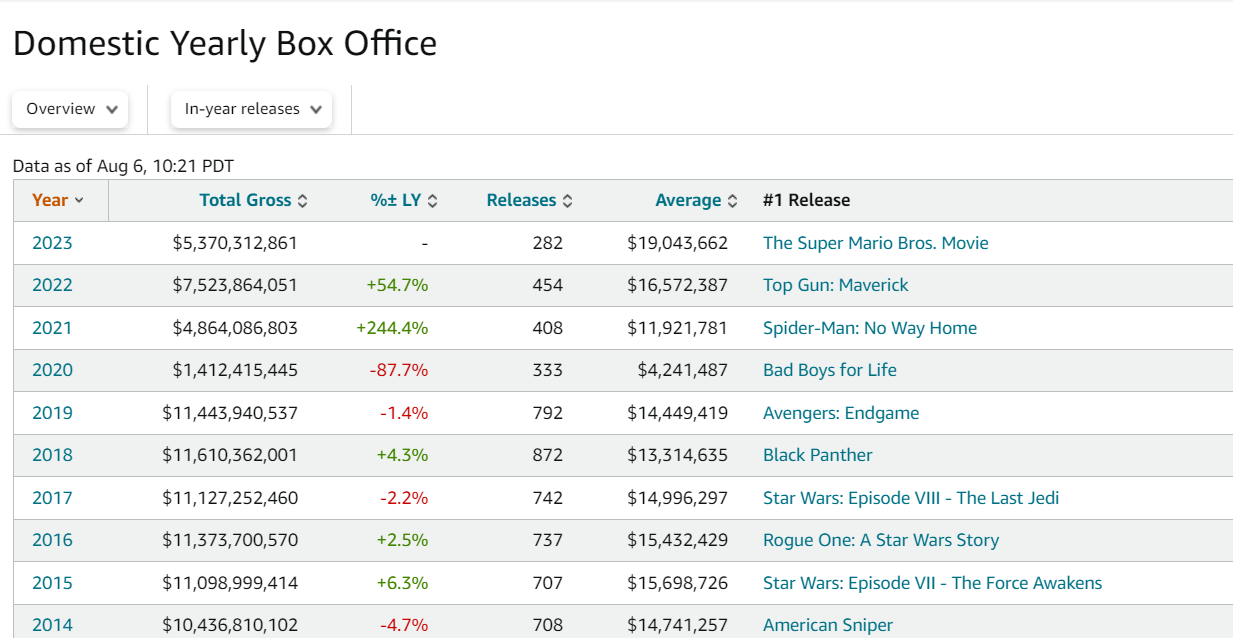Click the +244.4% change value
This screenshot has height=638, width=1233.
(x=392, y=328)
